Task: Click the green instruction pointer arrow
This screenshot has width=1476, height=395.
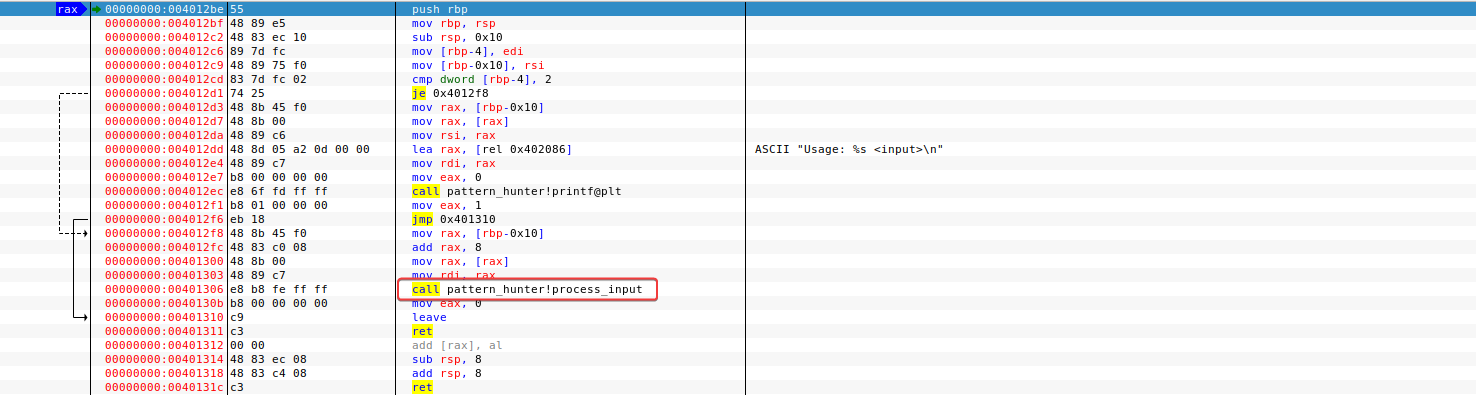Action: [x=97, y=9]
